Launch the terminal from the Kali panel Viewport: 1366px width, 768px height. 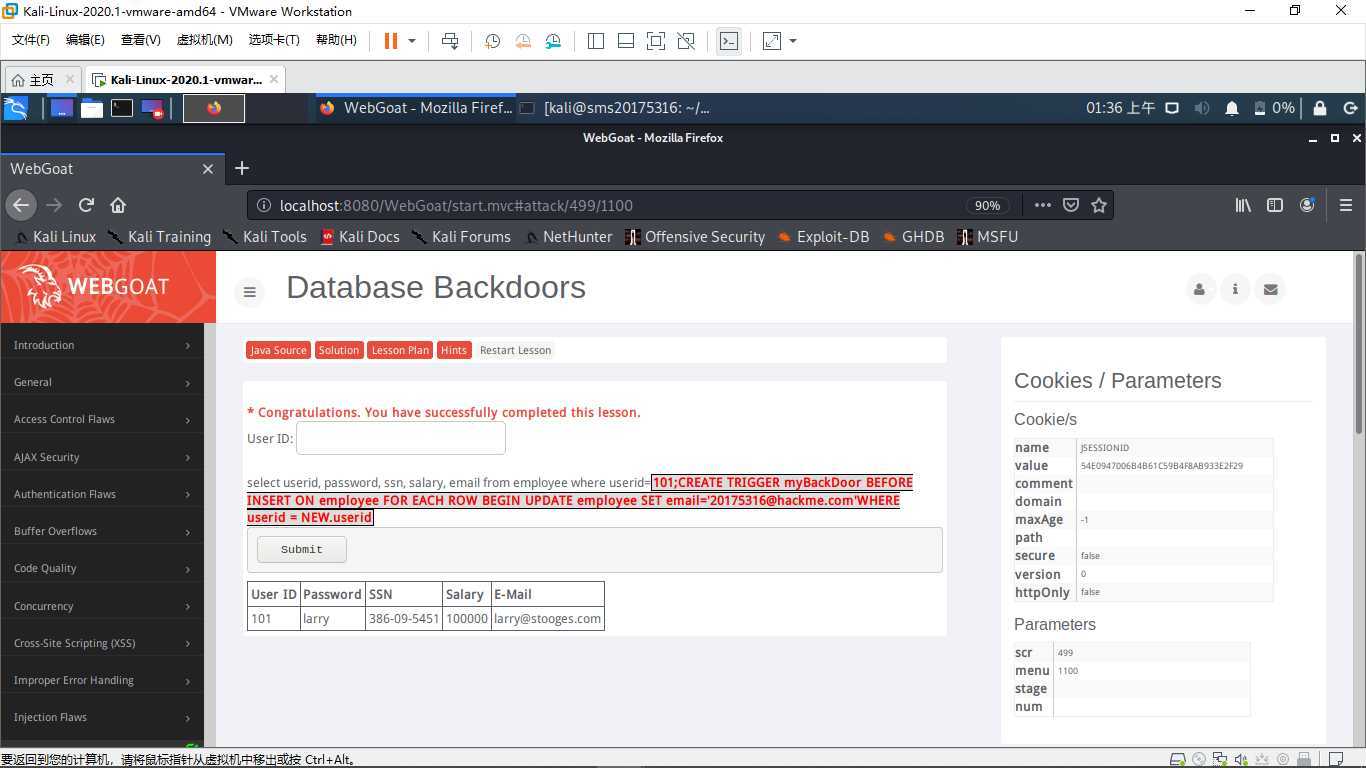point(122,108)
